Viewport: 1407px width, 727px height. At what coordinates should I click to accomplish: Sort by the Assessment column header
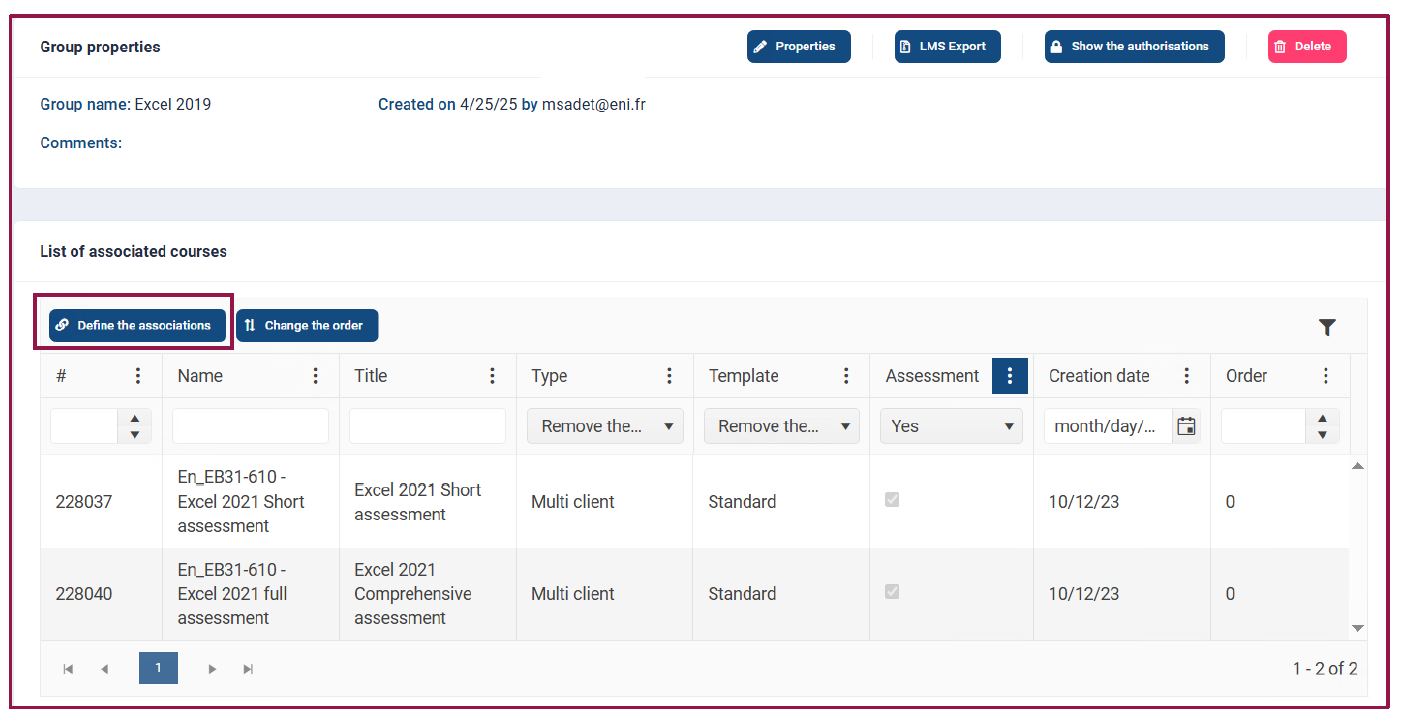932,376
